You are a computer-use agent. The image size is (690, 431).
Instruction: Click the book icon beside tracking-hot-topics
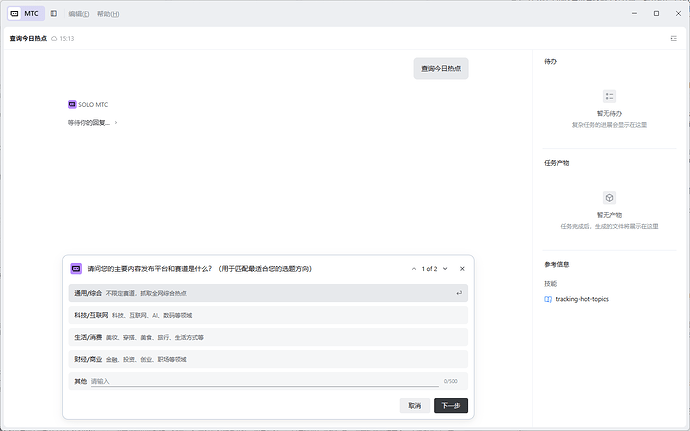pos(548,299)
